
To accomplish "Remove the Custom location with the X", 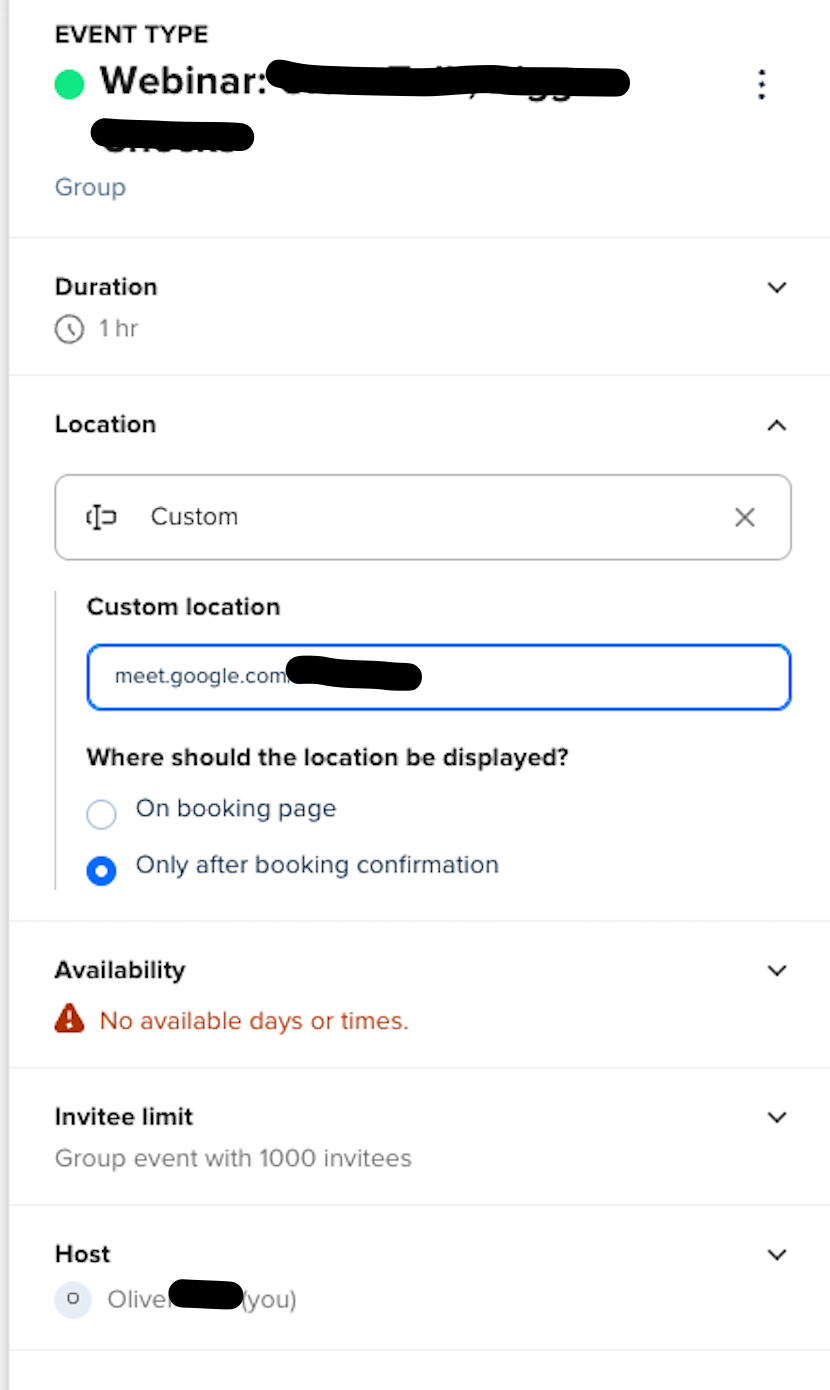I will [745, 517].
